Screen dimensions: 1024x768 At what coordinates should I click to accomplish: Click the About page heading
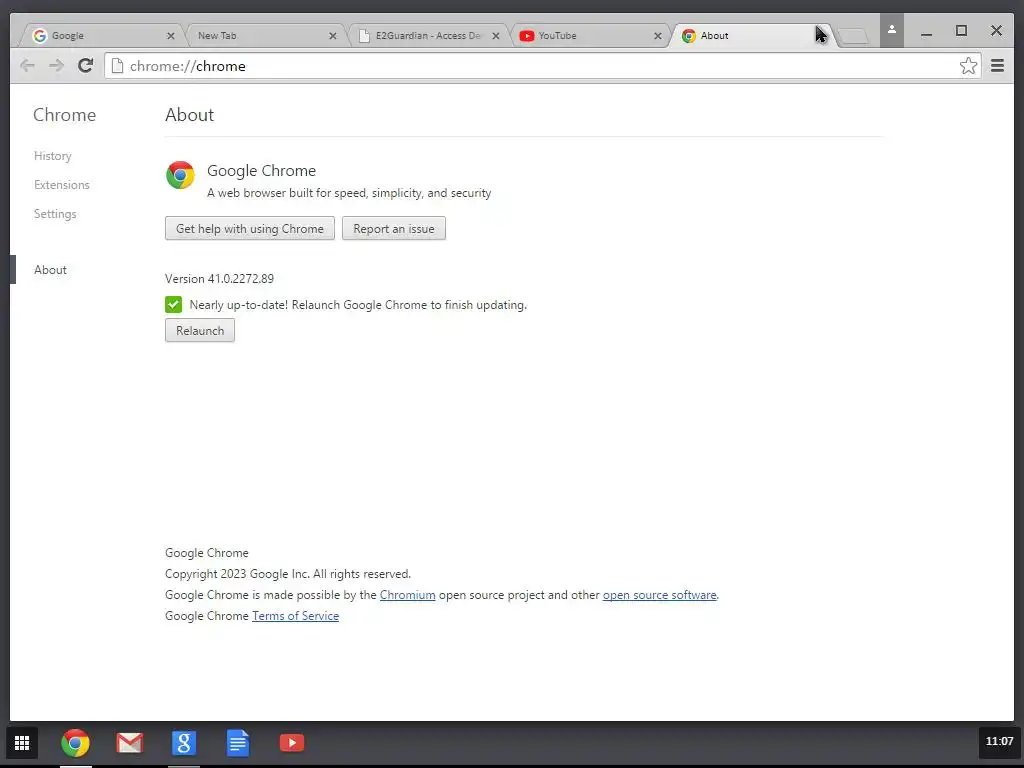click(x=189, y=115)
